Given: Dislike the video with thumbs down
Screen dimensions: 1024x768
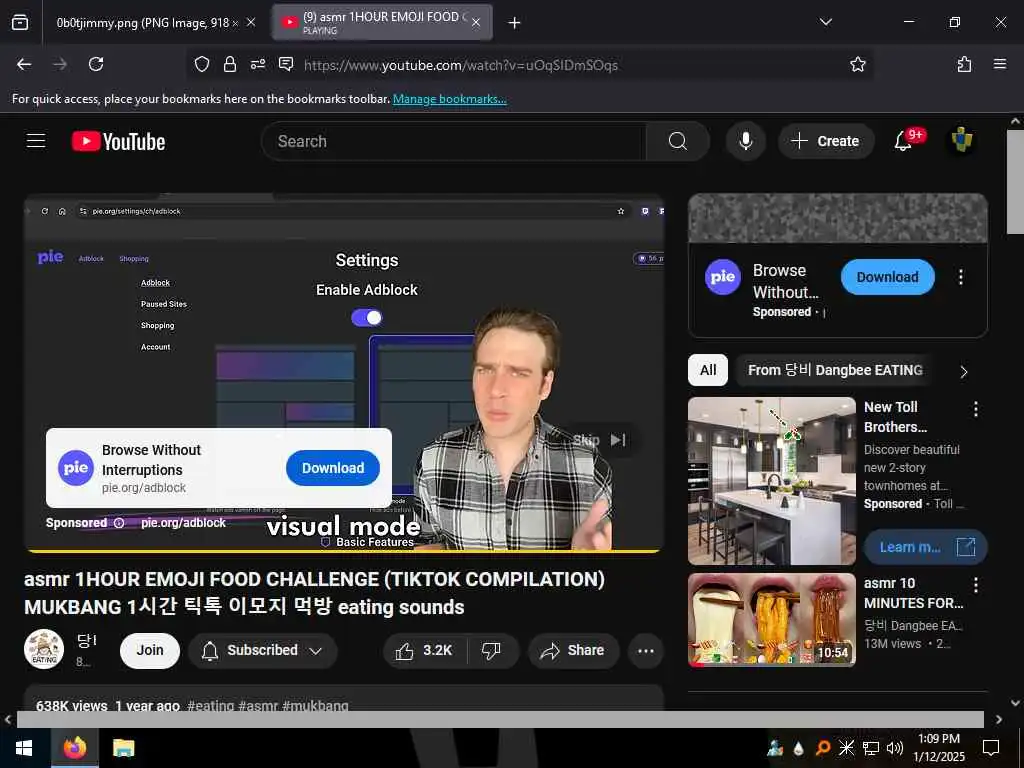Looking at the screenshot, I should pos(491,650).
